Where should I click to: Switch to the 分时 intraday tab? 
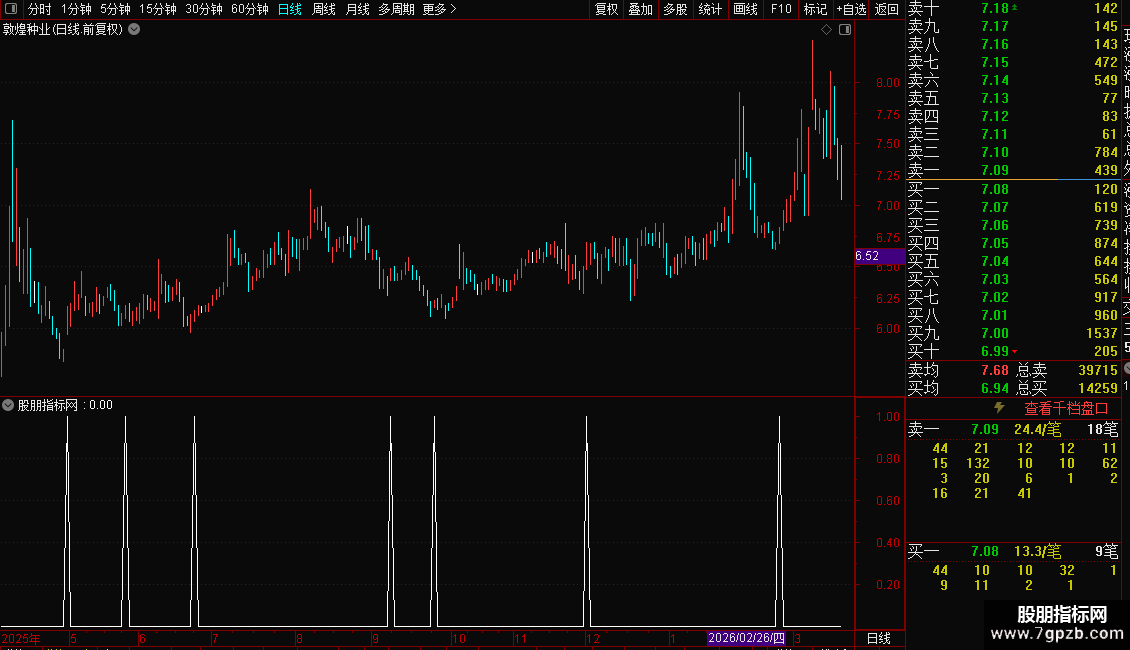[40, 9]
